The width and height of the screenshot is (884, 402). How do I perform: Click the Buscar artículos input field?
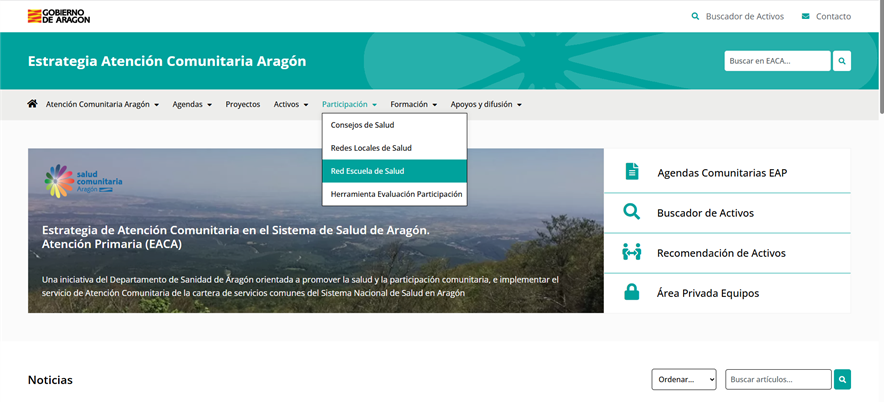778,380
